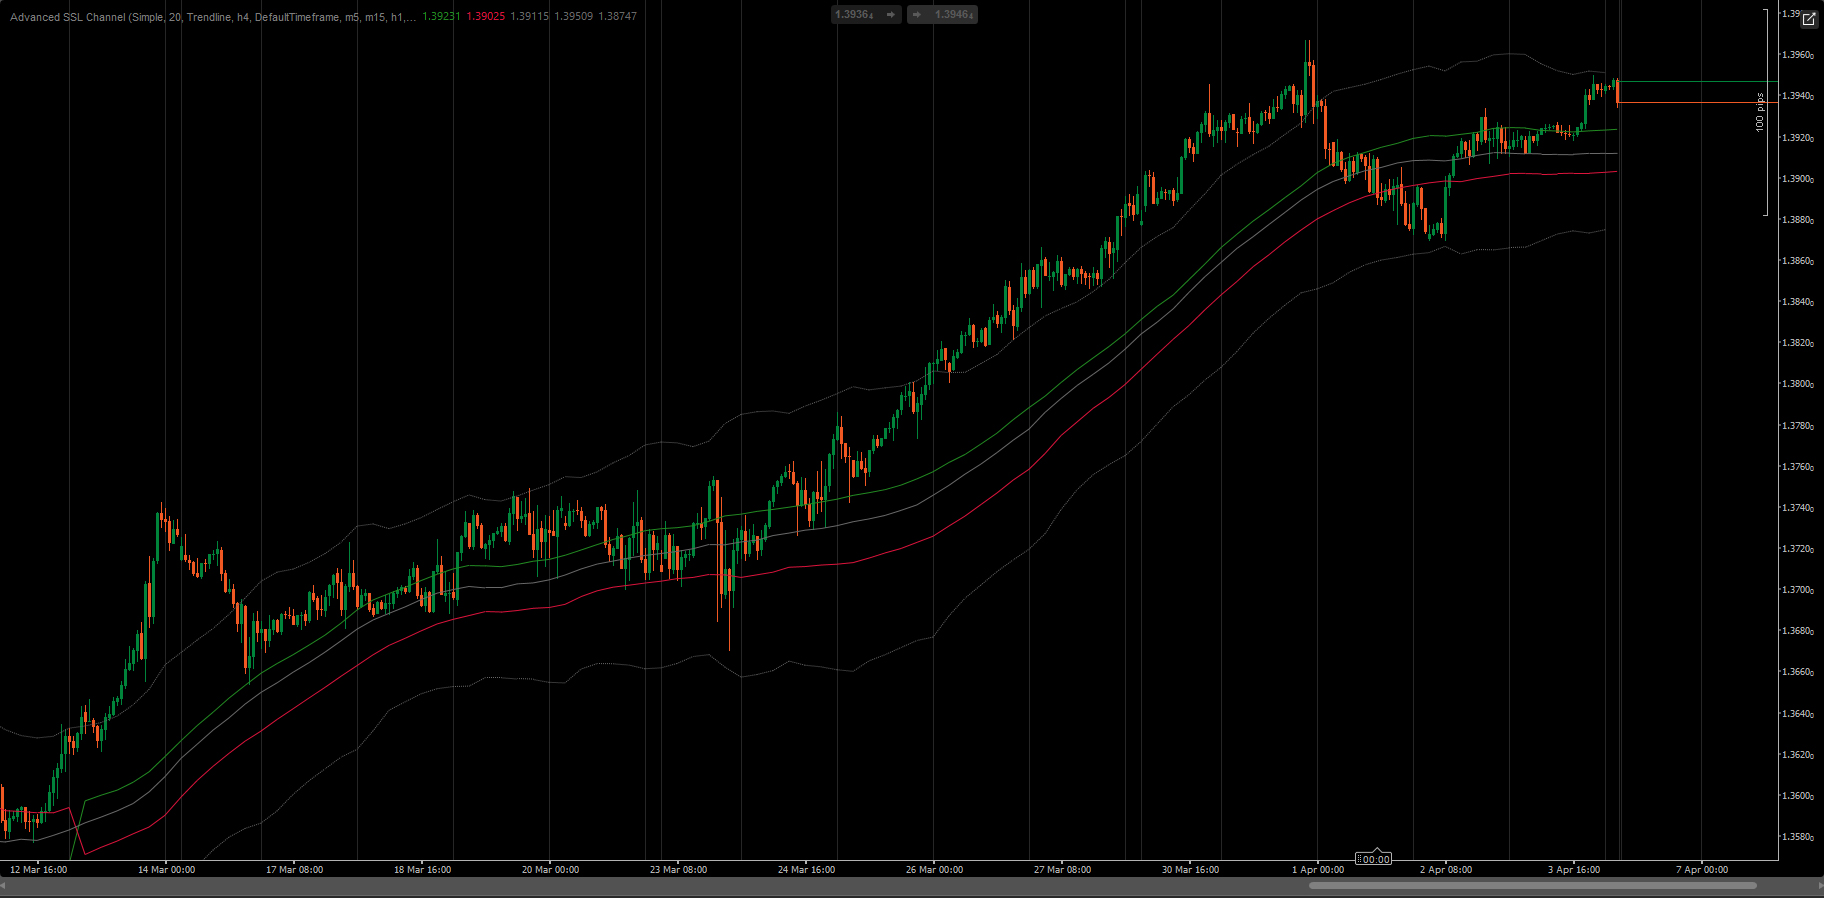The height and width of the screenshot is (898, 1824).
Task: Click the horizontal chart scrollbar thumb
Action: pos(1532,885)
